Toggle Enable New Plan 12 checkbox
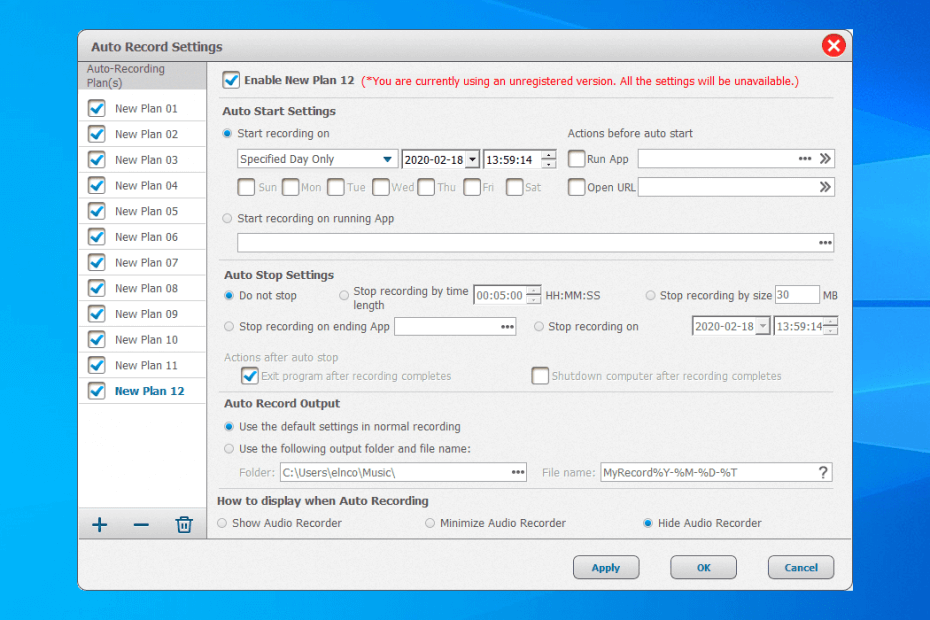930x620 pixels. (x=231, y=80)
